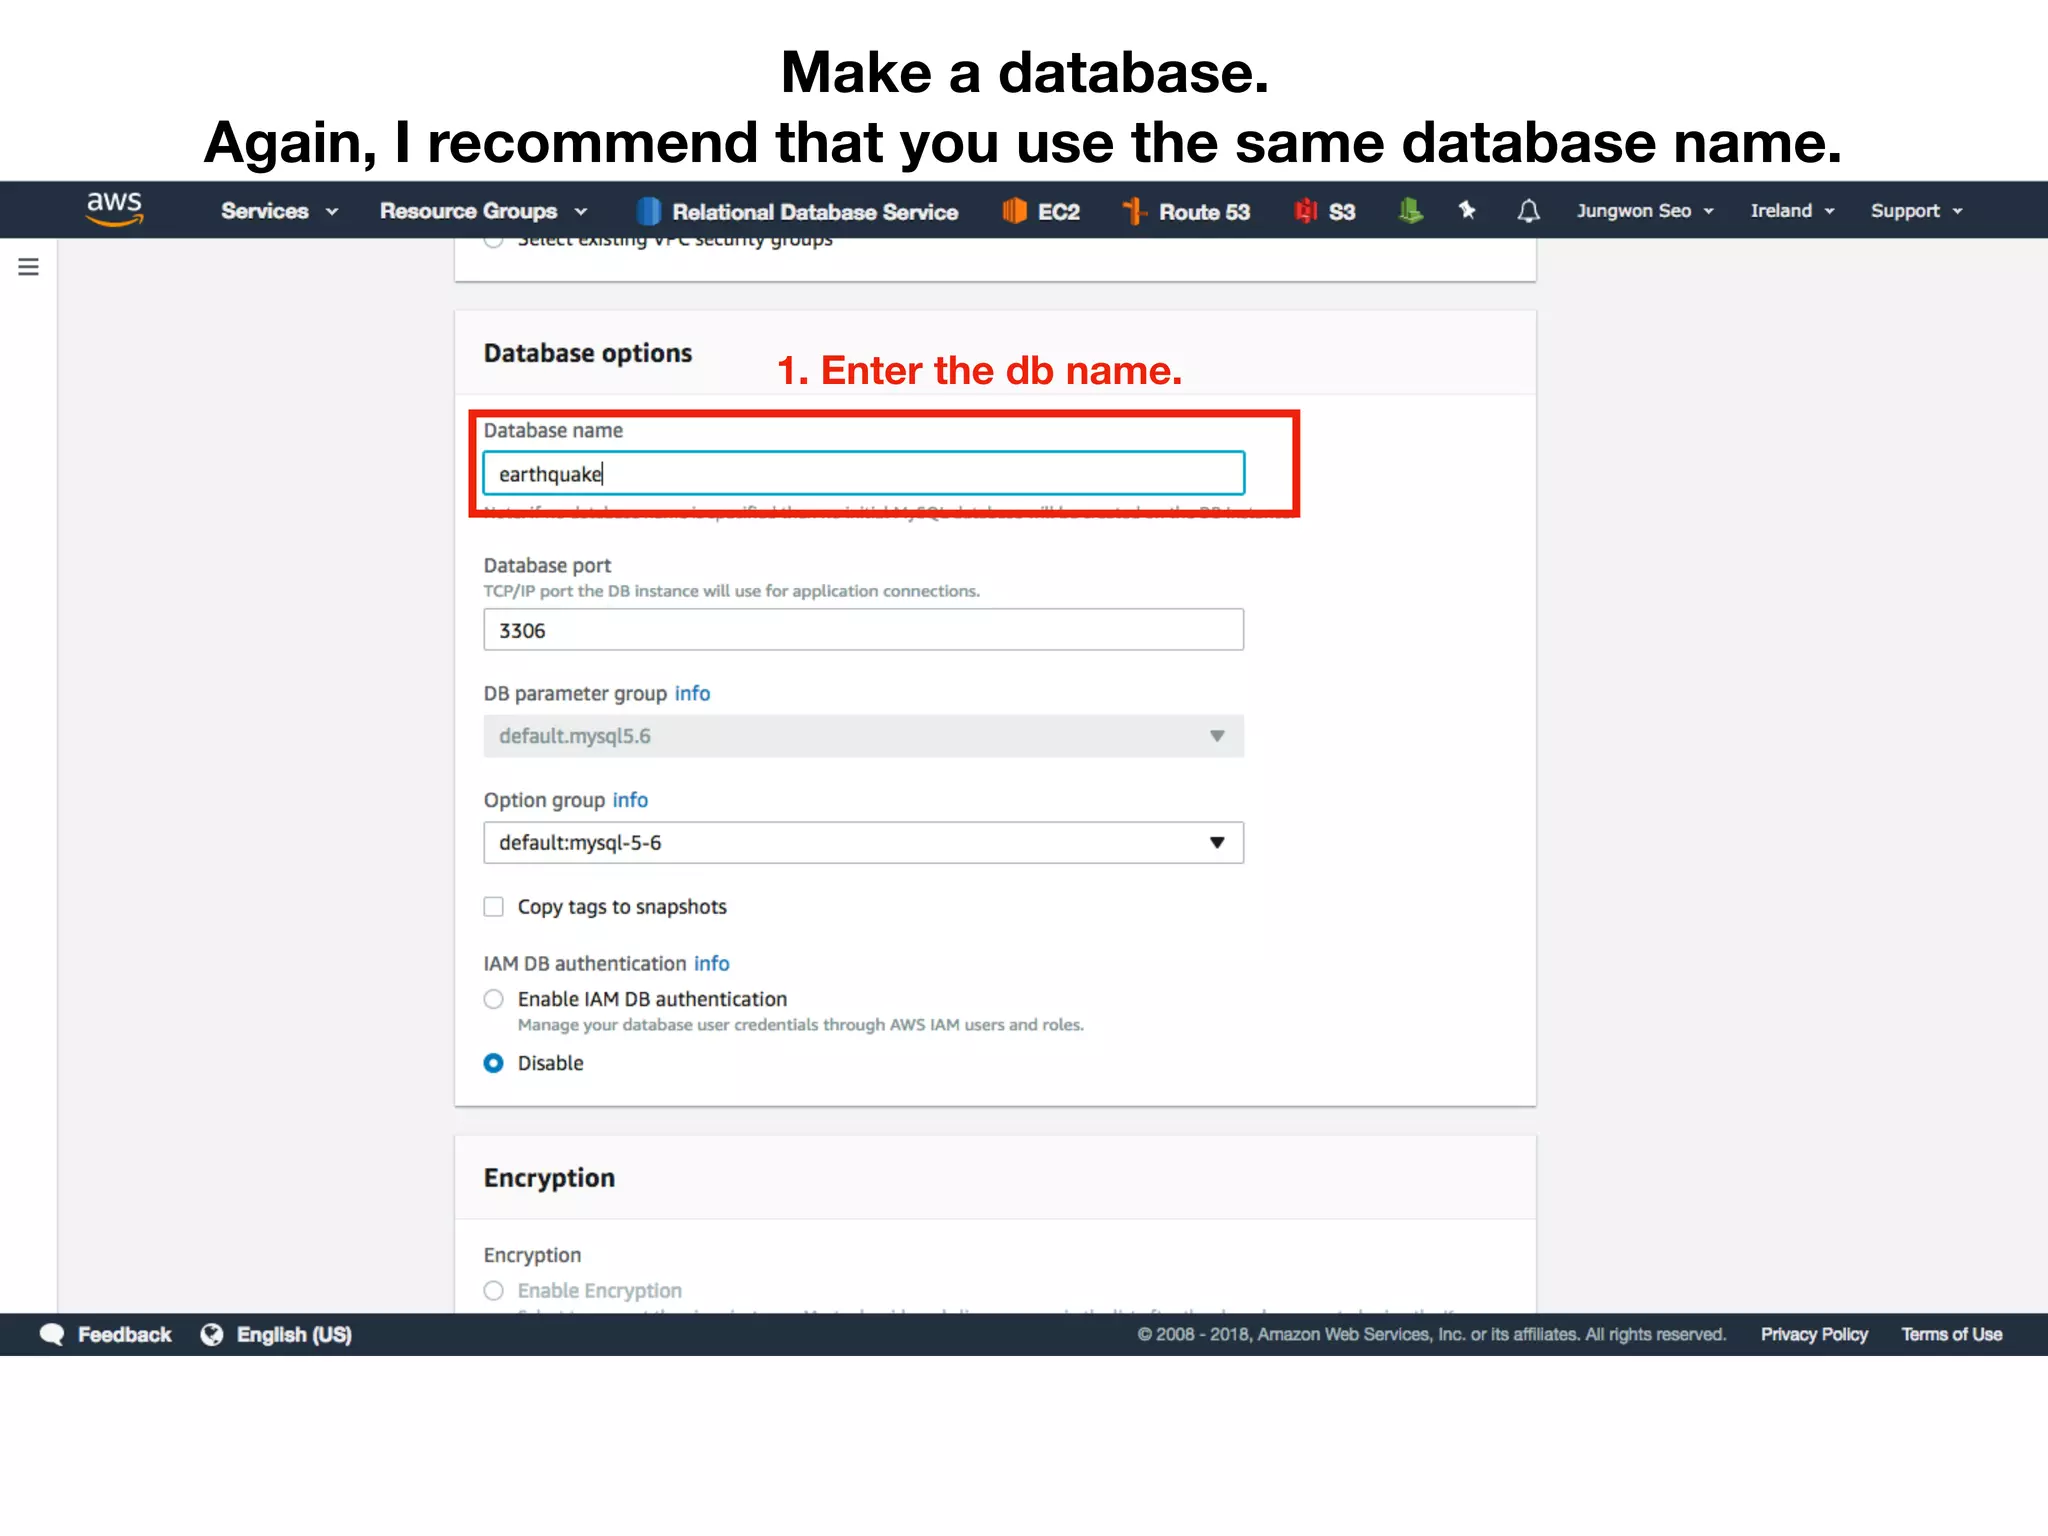Viewport: 2048px width, 1536px height.
Task: Open the Option group default:mysql-5-6 dropdown
Action: click(x=864, y=843)
